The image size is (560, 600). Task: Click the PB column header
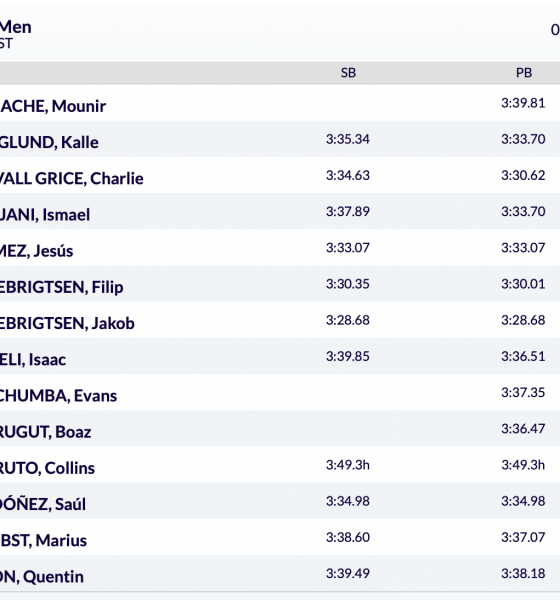click(524, 73)
